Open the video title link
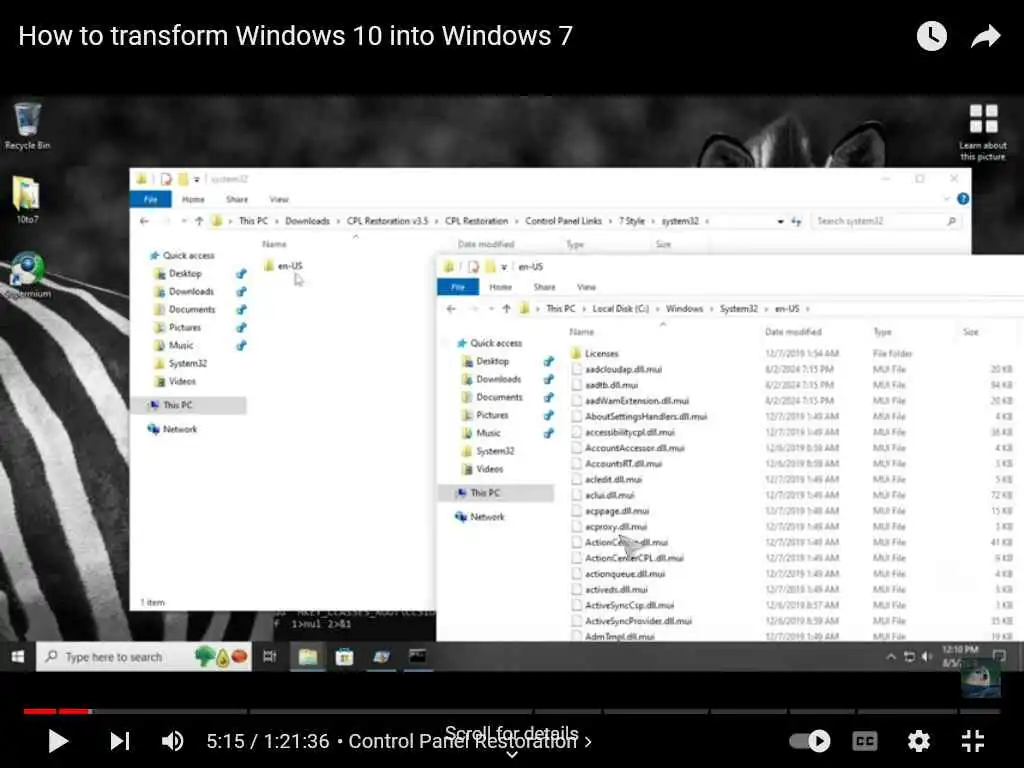 pos(295,36)
